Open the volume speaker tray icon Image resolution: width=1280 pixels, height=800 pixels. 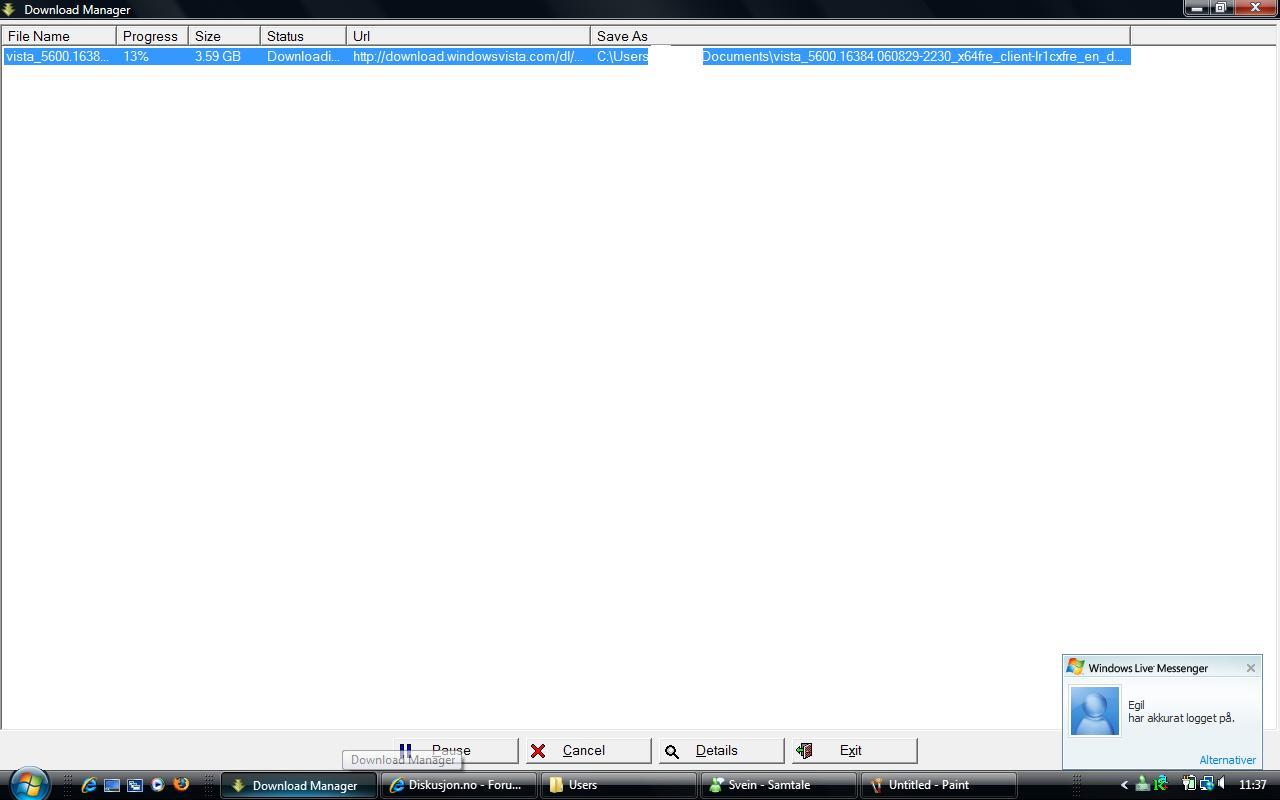coord(1222,785)
